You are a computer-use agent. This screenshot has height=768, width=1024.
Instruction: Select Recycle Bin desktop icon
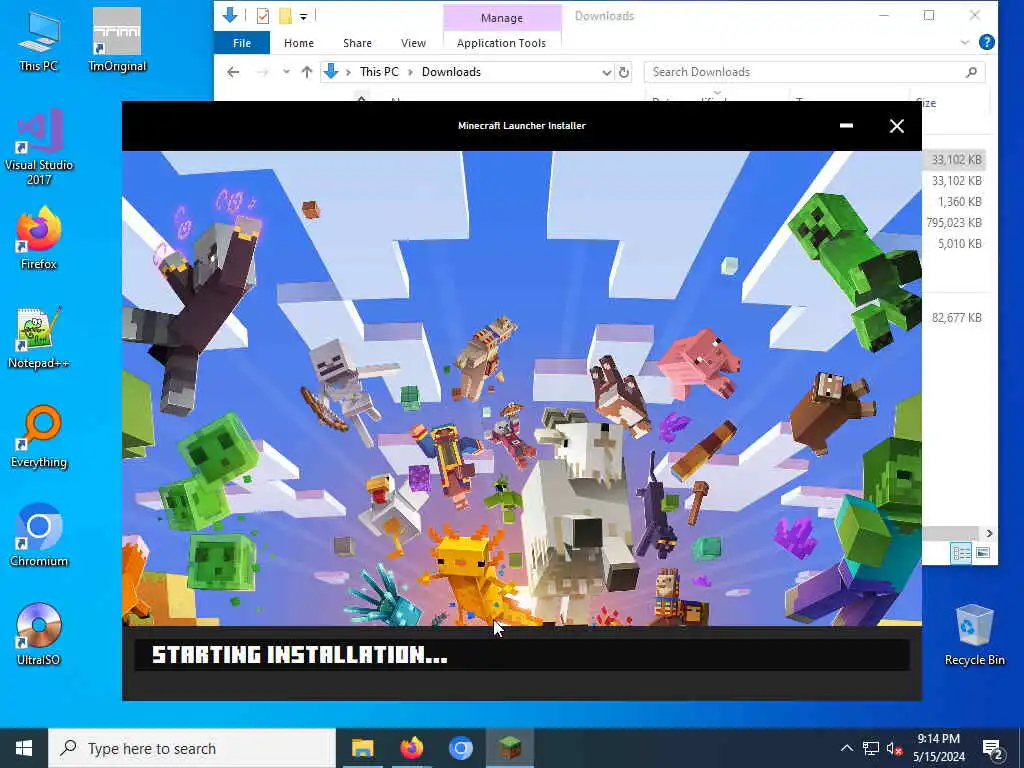974,635
